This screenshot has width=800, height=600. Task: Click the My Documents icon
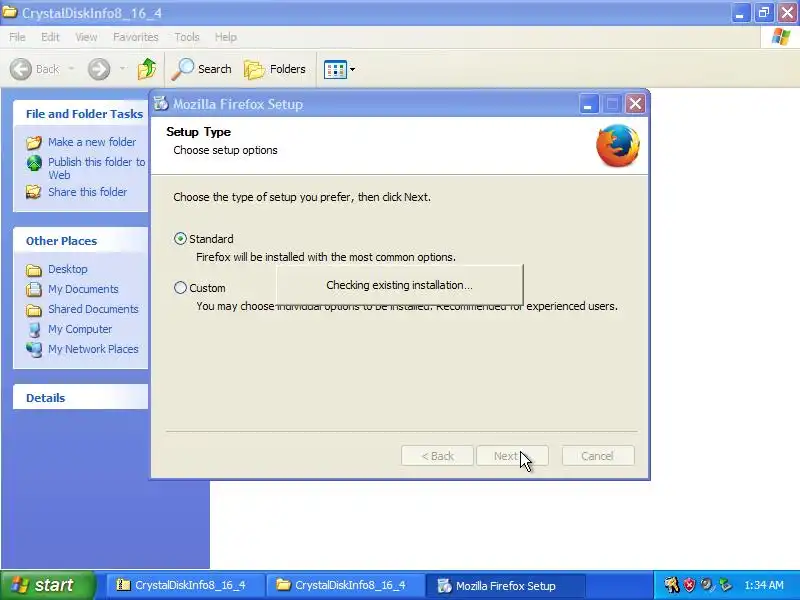(x=34, y=289)
